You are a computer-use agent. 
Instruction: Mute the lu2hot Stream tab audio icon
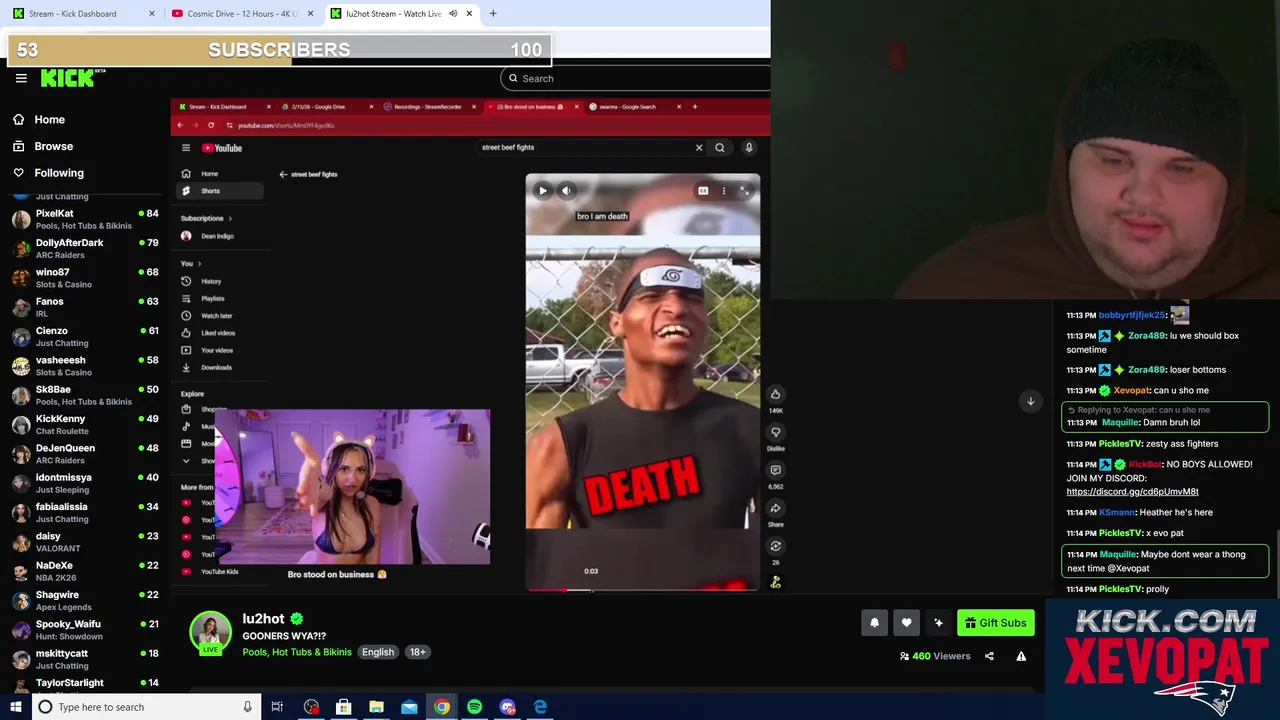pyautogui.click(x=453, y=14)
